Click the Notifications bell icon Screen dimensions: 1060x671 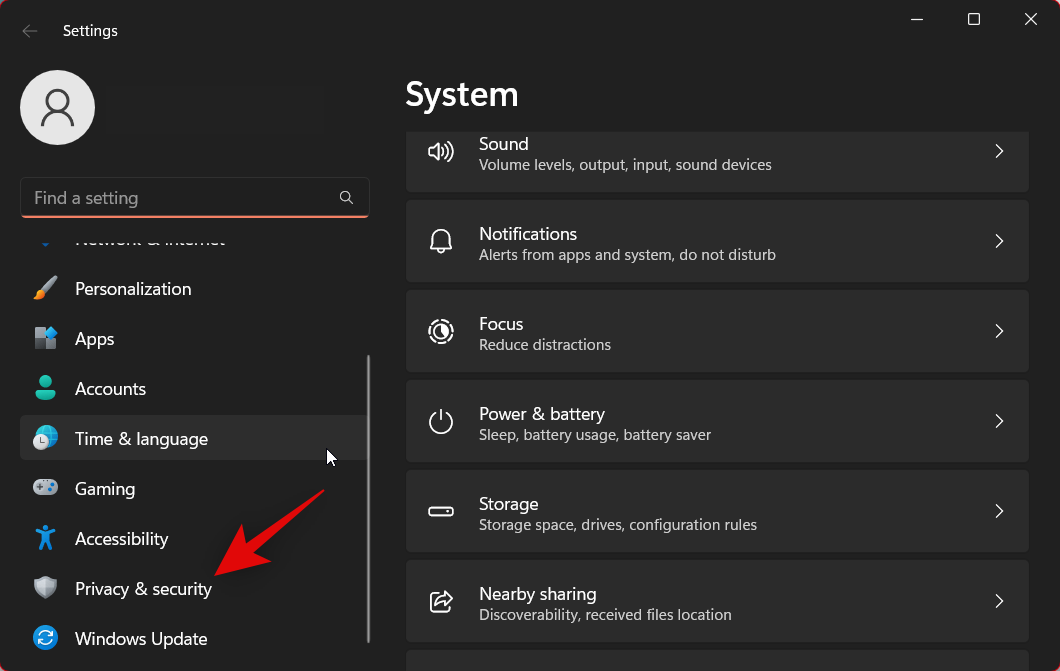point(441,242)
